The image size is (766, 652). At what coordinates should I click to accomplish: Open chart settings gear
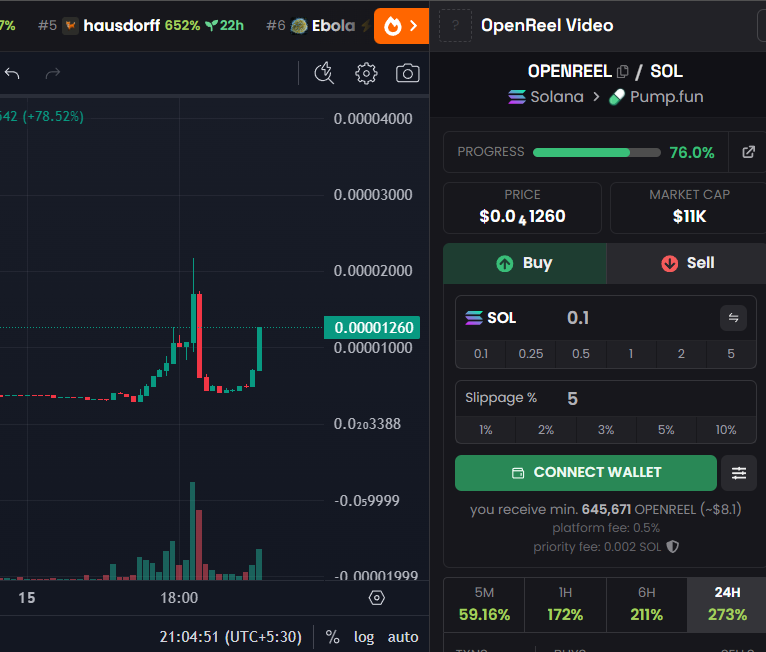(366, 74)
